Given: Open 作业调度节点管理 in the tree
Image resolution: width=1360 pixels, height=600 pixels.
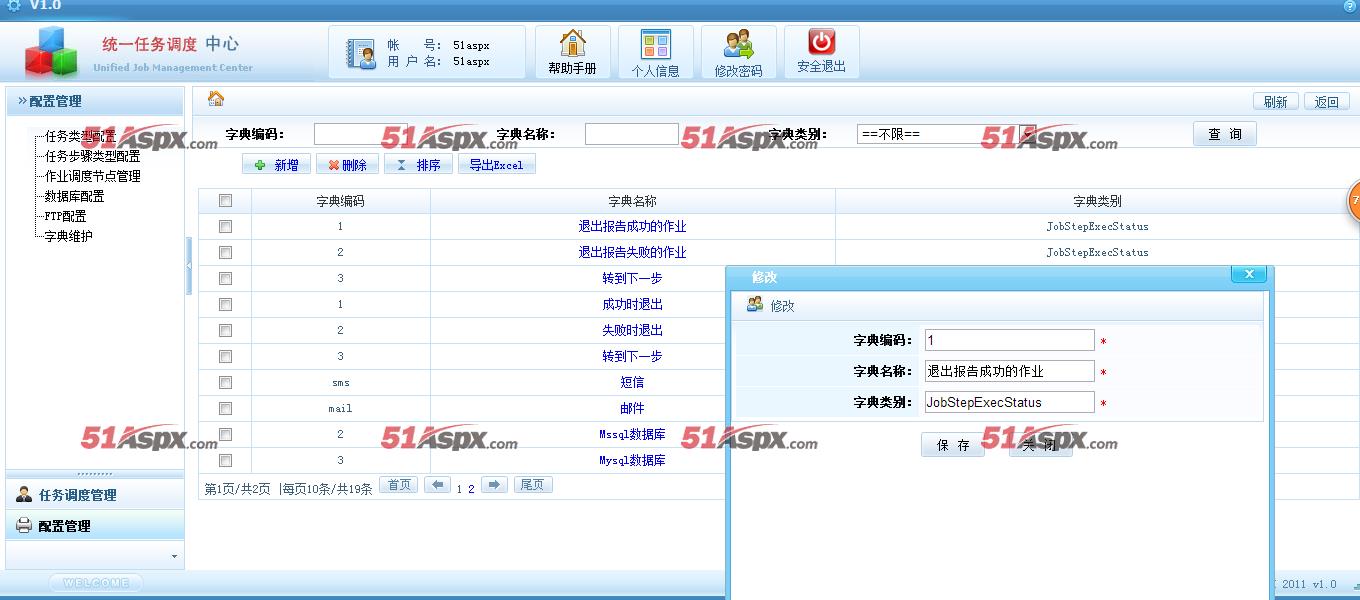Looking at the screenshot, I should [92, 176].
